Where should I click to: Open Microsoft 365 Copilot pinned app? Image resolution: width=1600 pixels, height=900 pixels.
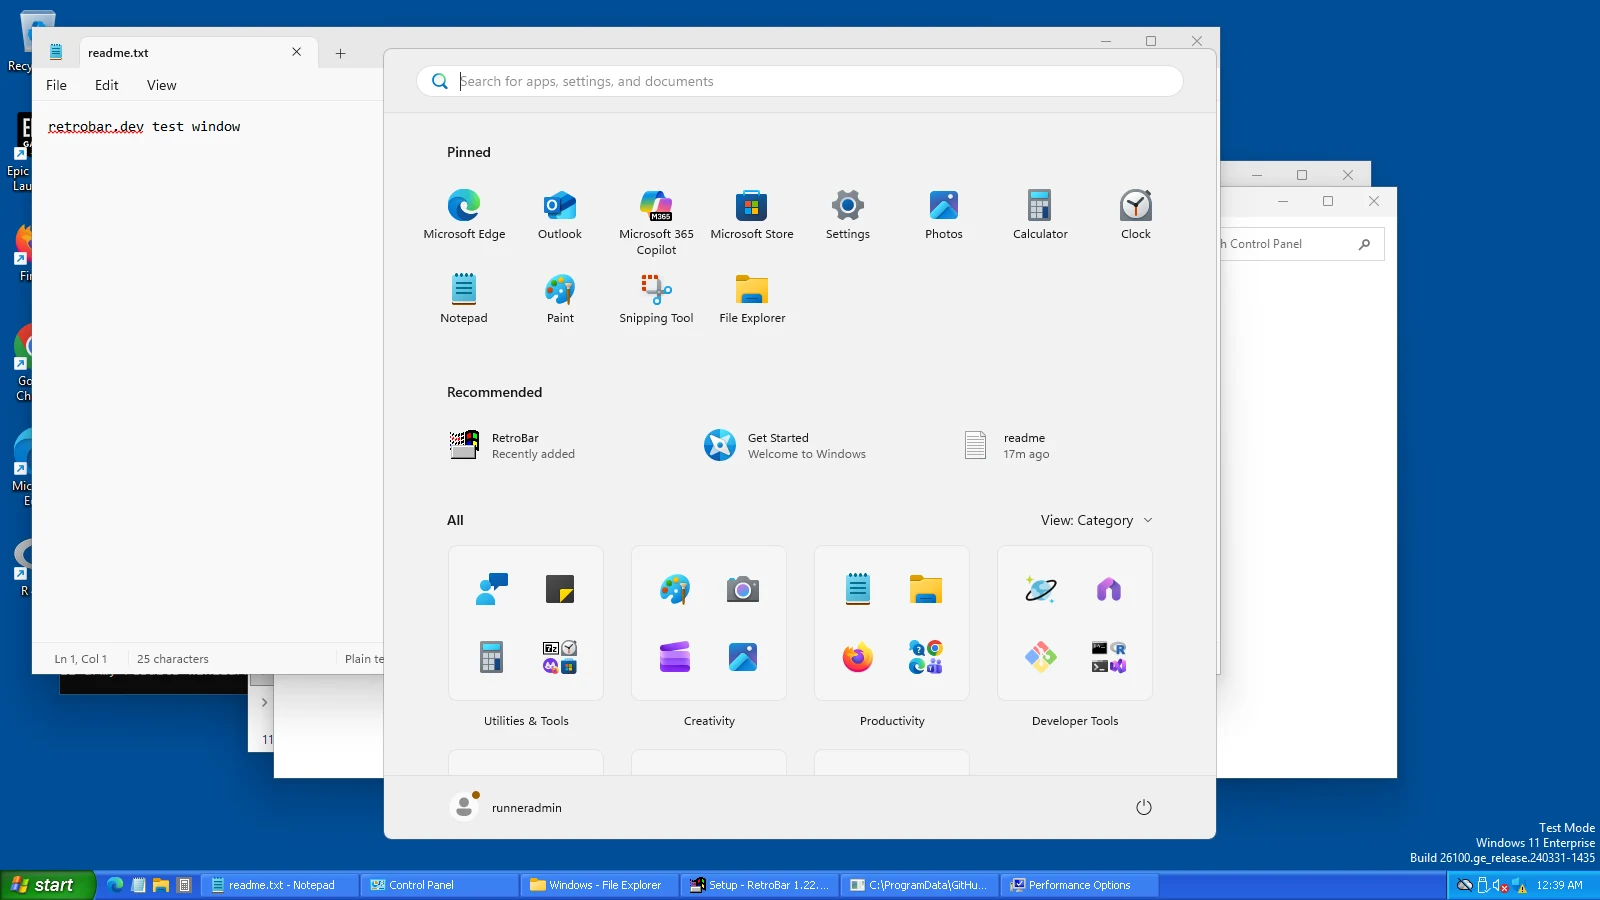coord(656,222)
